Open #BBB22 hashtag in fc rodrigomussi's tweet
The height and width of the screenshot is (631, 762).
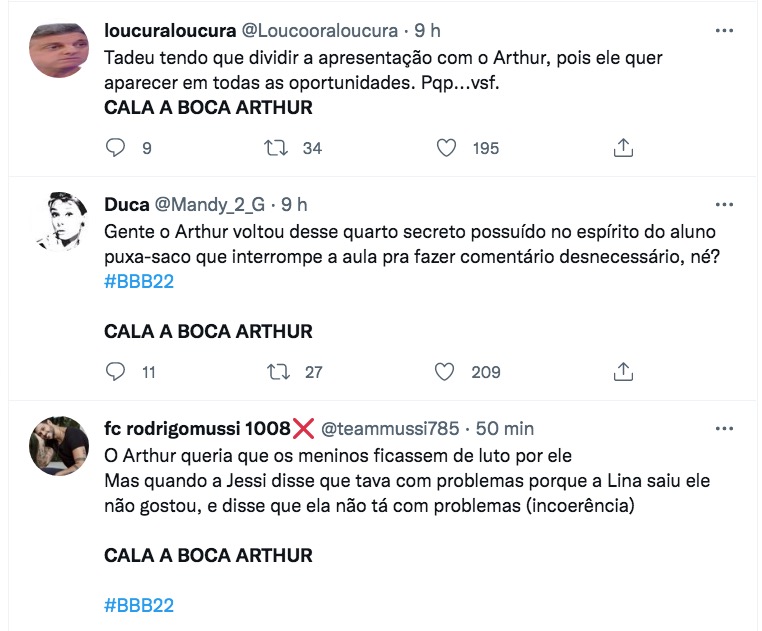pos(139,605)
